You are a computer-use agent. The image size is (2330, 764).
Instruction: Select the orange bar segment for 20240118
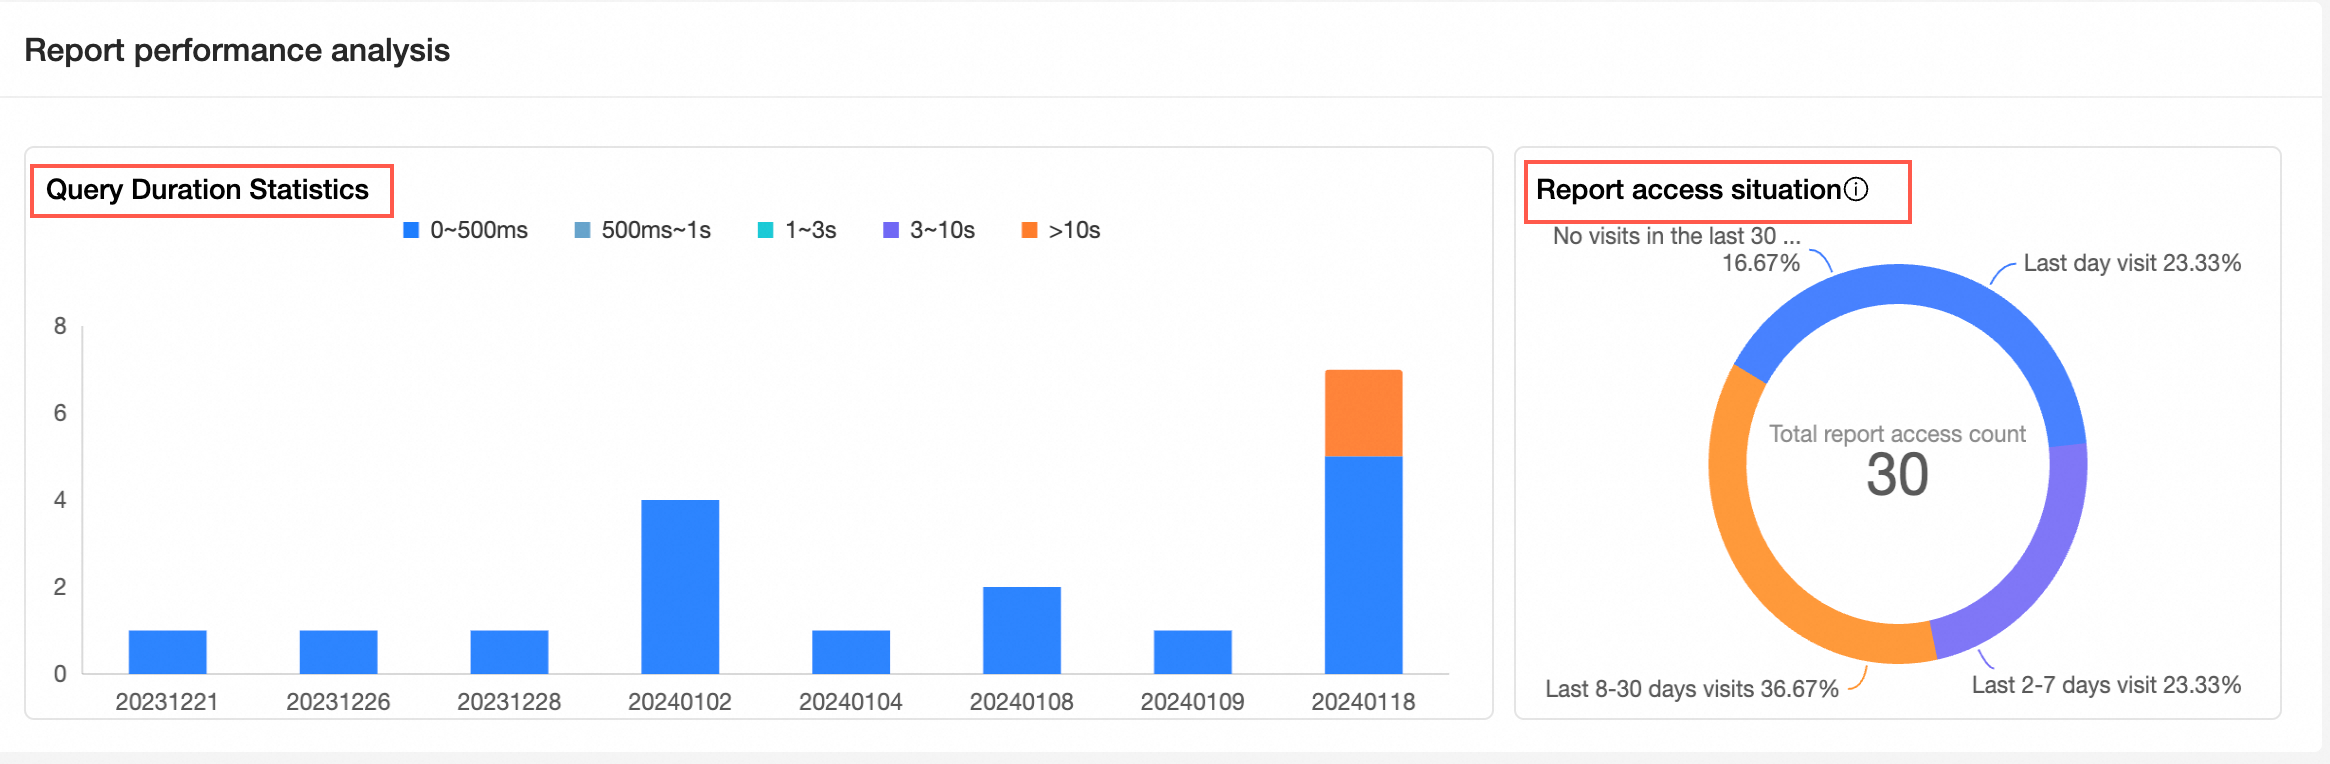(x=1363, y=413)
